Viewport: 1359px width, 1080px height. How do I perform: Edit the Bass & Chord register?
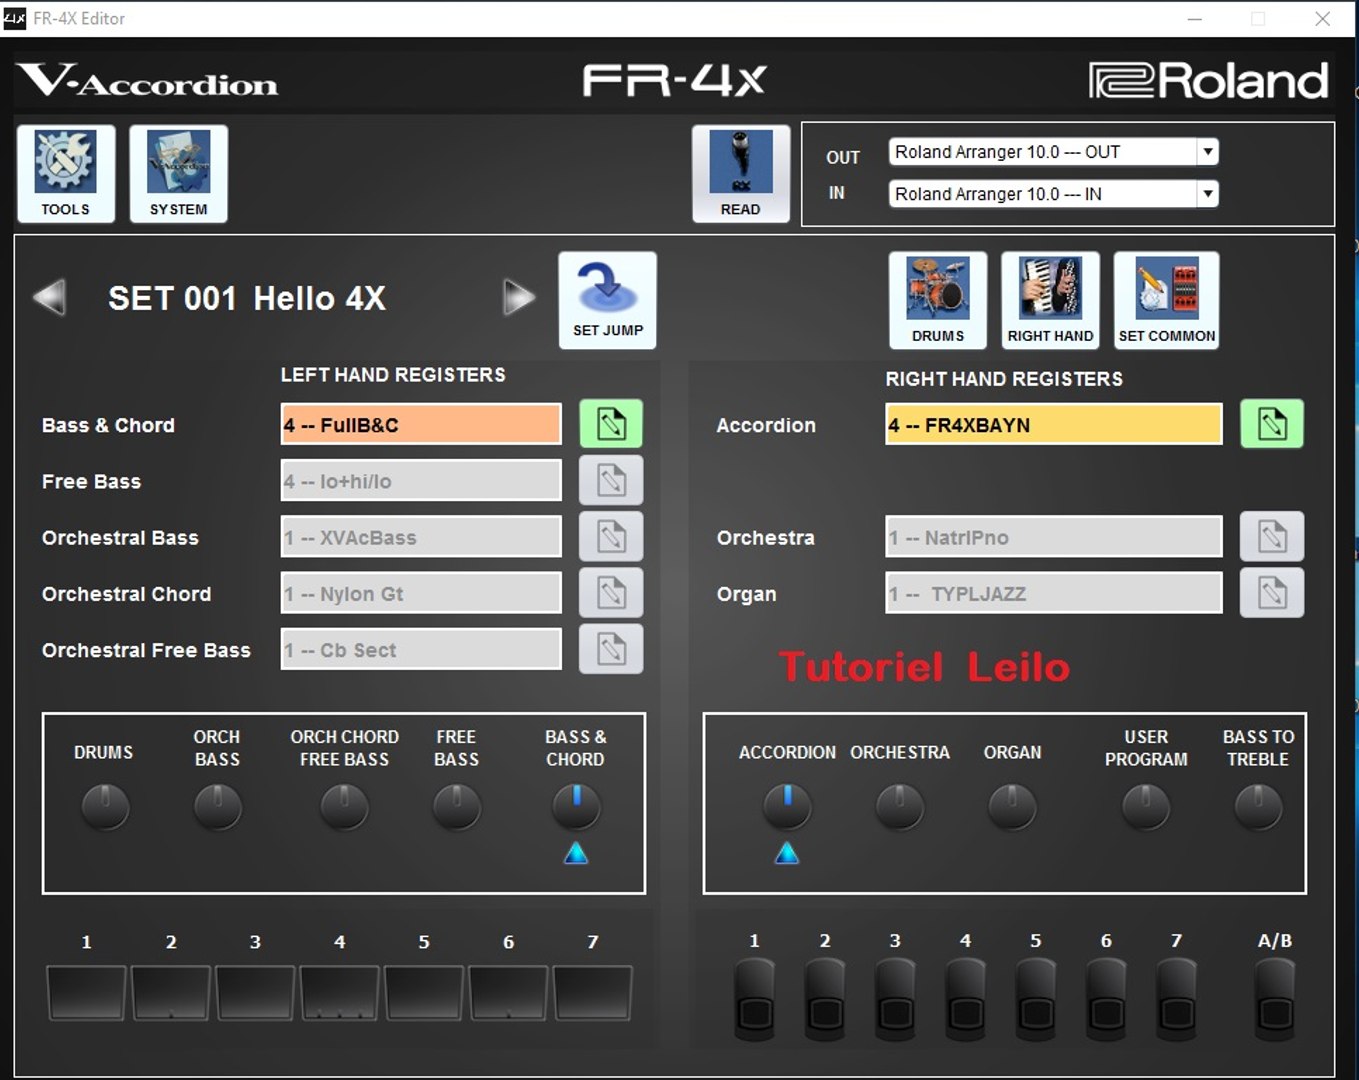[611, 424]
